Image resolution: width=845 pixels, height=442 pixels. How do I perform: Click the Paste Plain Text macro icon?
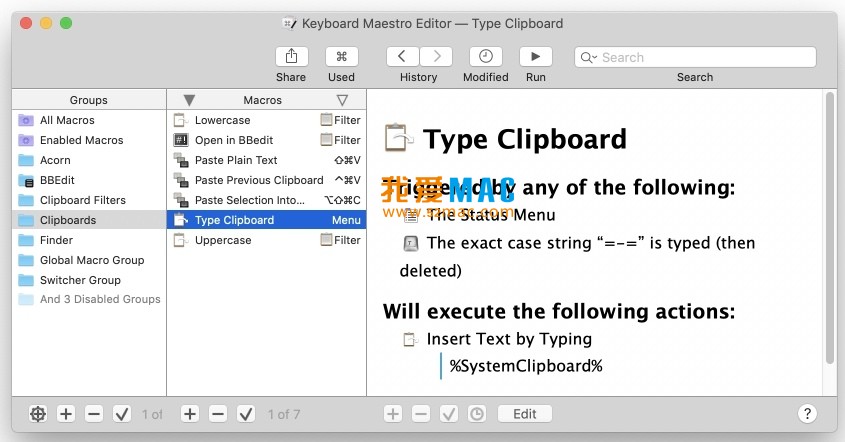point(181,160)
